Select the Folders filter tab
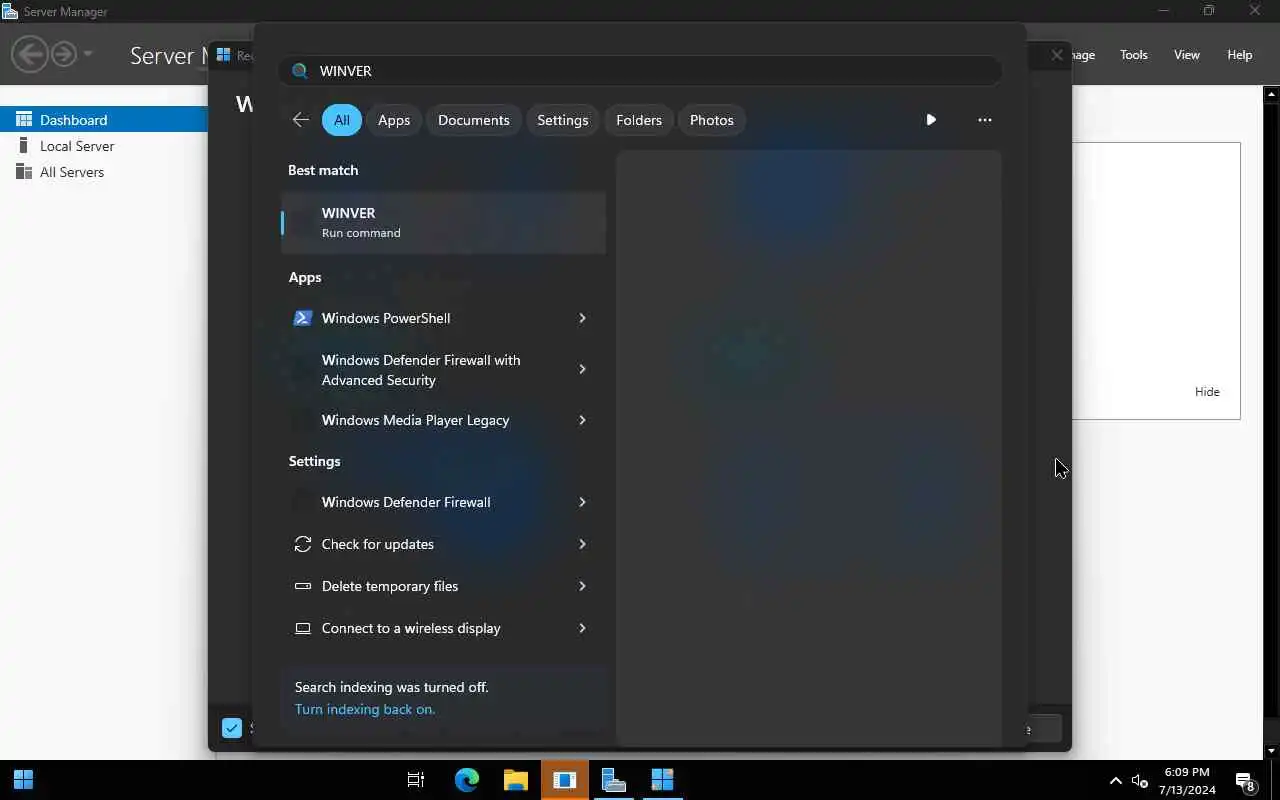Viewport: 1280px width, 800px height. pos(639,120)
